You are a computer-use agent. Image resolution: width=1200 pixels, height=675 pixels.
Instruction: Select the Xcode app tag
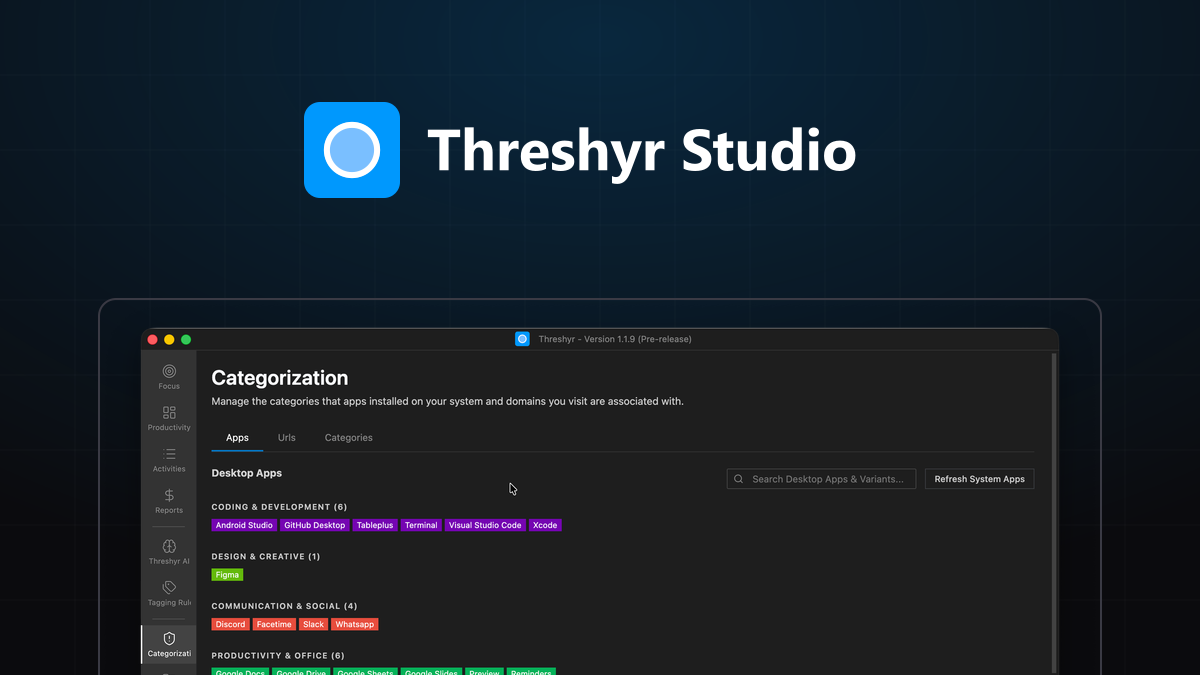click(545, 525)
